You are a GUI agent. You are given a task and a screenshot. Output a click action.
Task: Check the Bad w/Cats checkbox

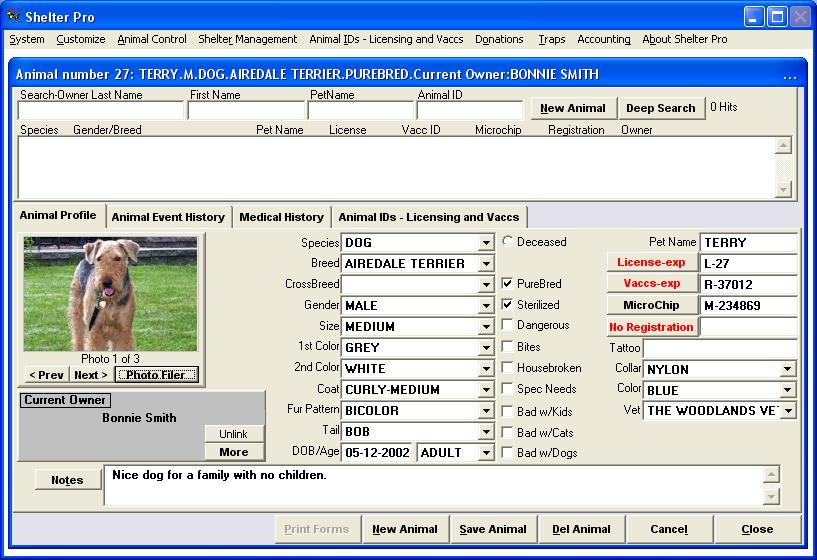click(x=507, y=432)
